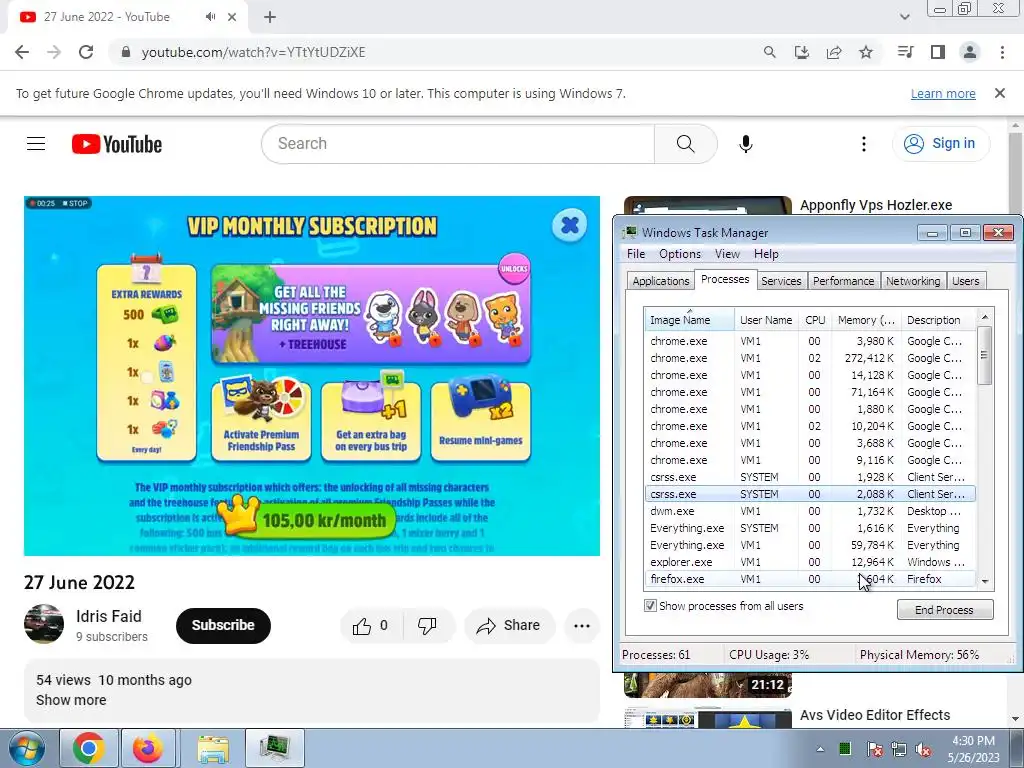Switch to the Performance tab
Viewport: 1024px width, 768px height.
coord(843,281)
